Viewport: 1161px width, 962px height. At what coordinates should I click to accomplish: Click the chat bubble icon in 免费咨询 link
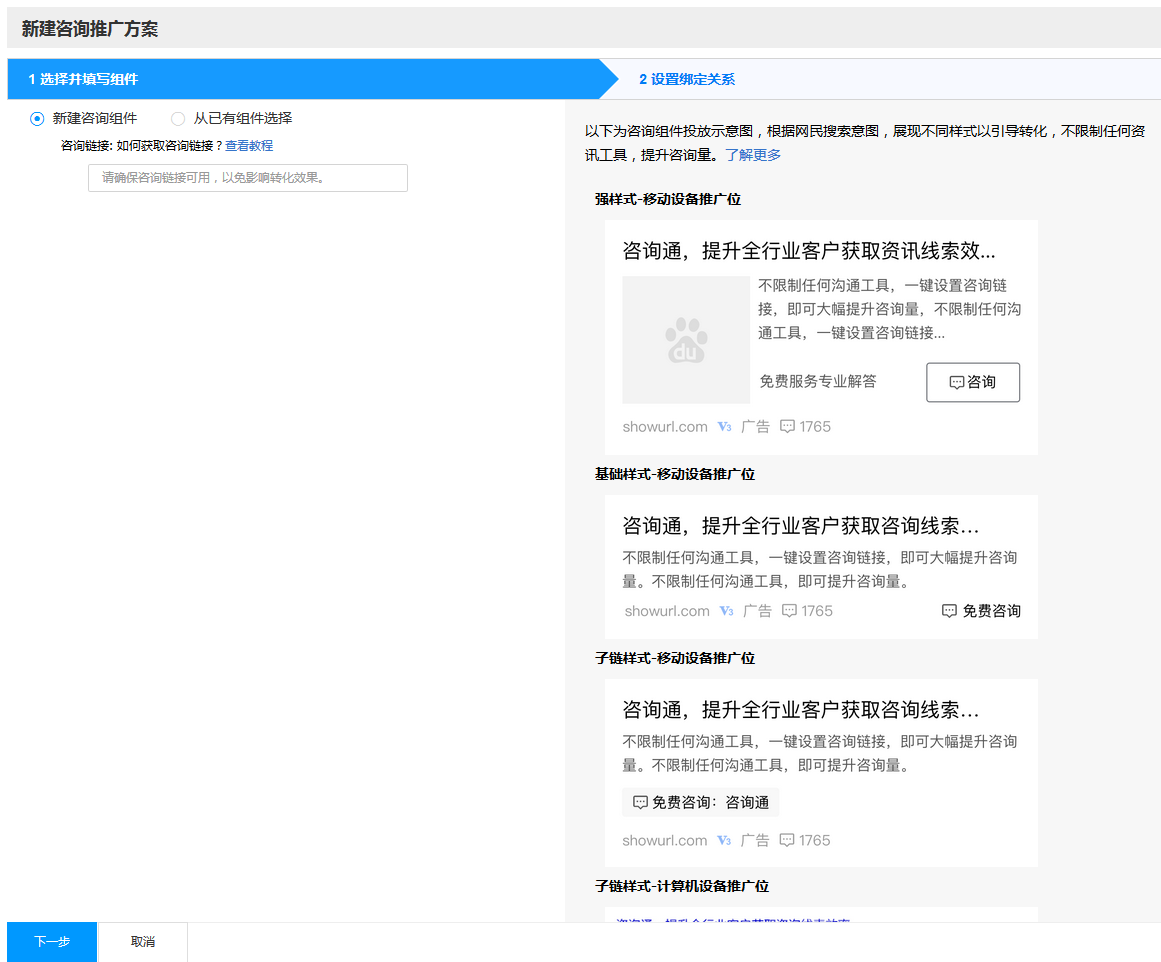pyautogui.click(x=949, y=611)
